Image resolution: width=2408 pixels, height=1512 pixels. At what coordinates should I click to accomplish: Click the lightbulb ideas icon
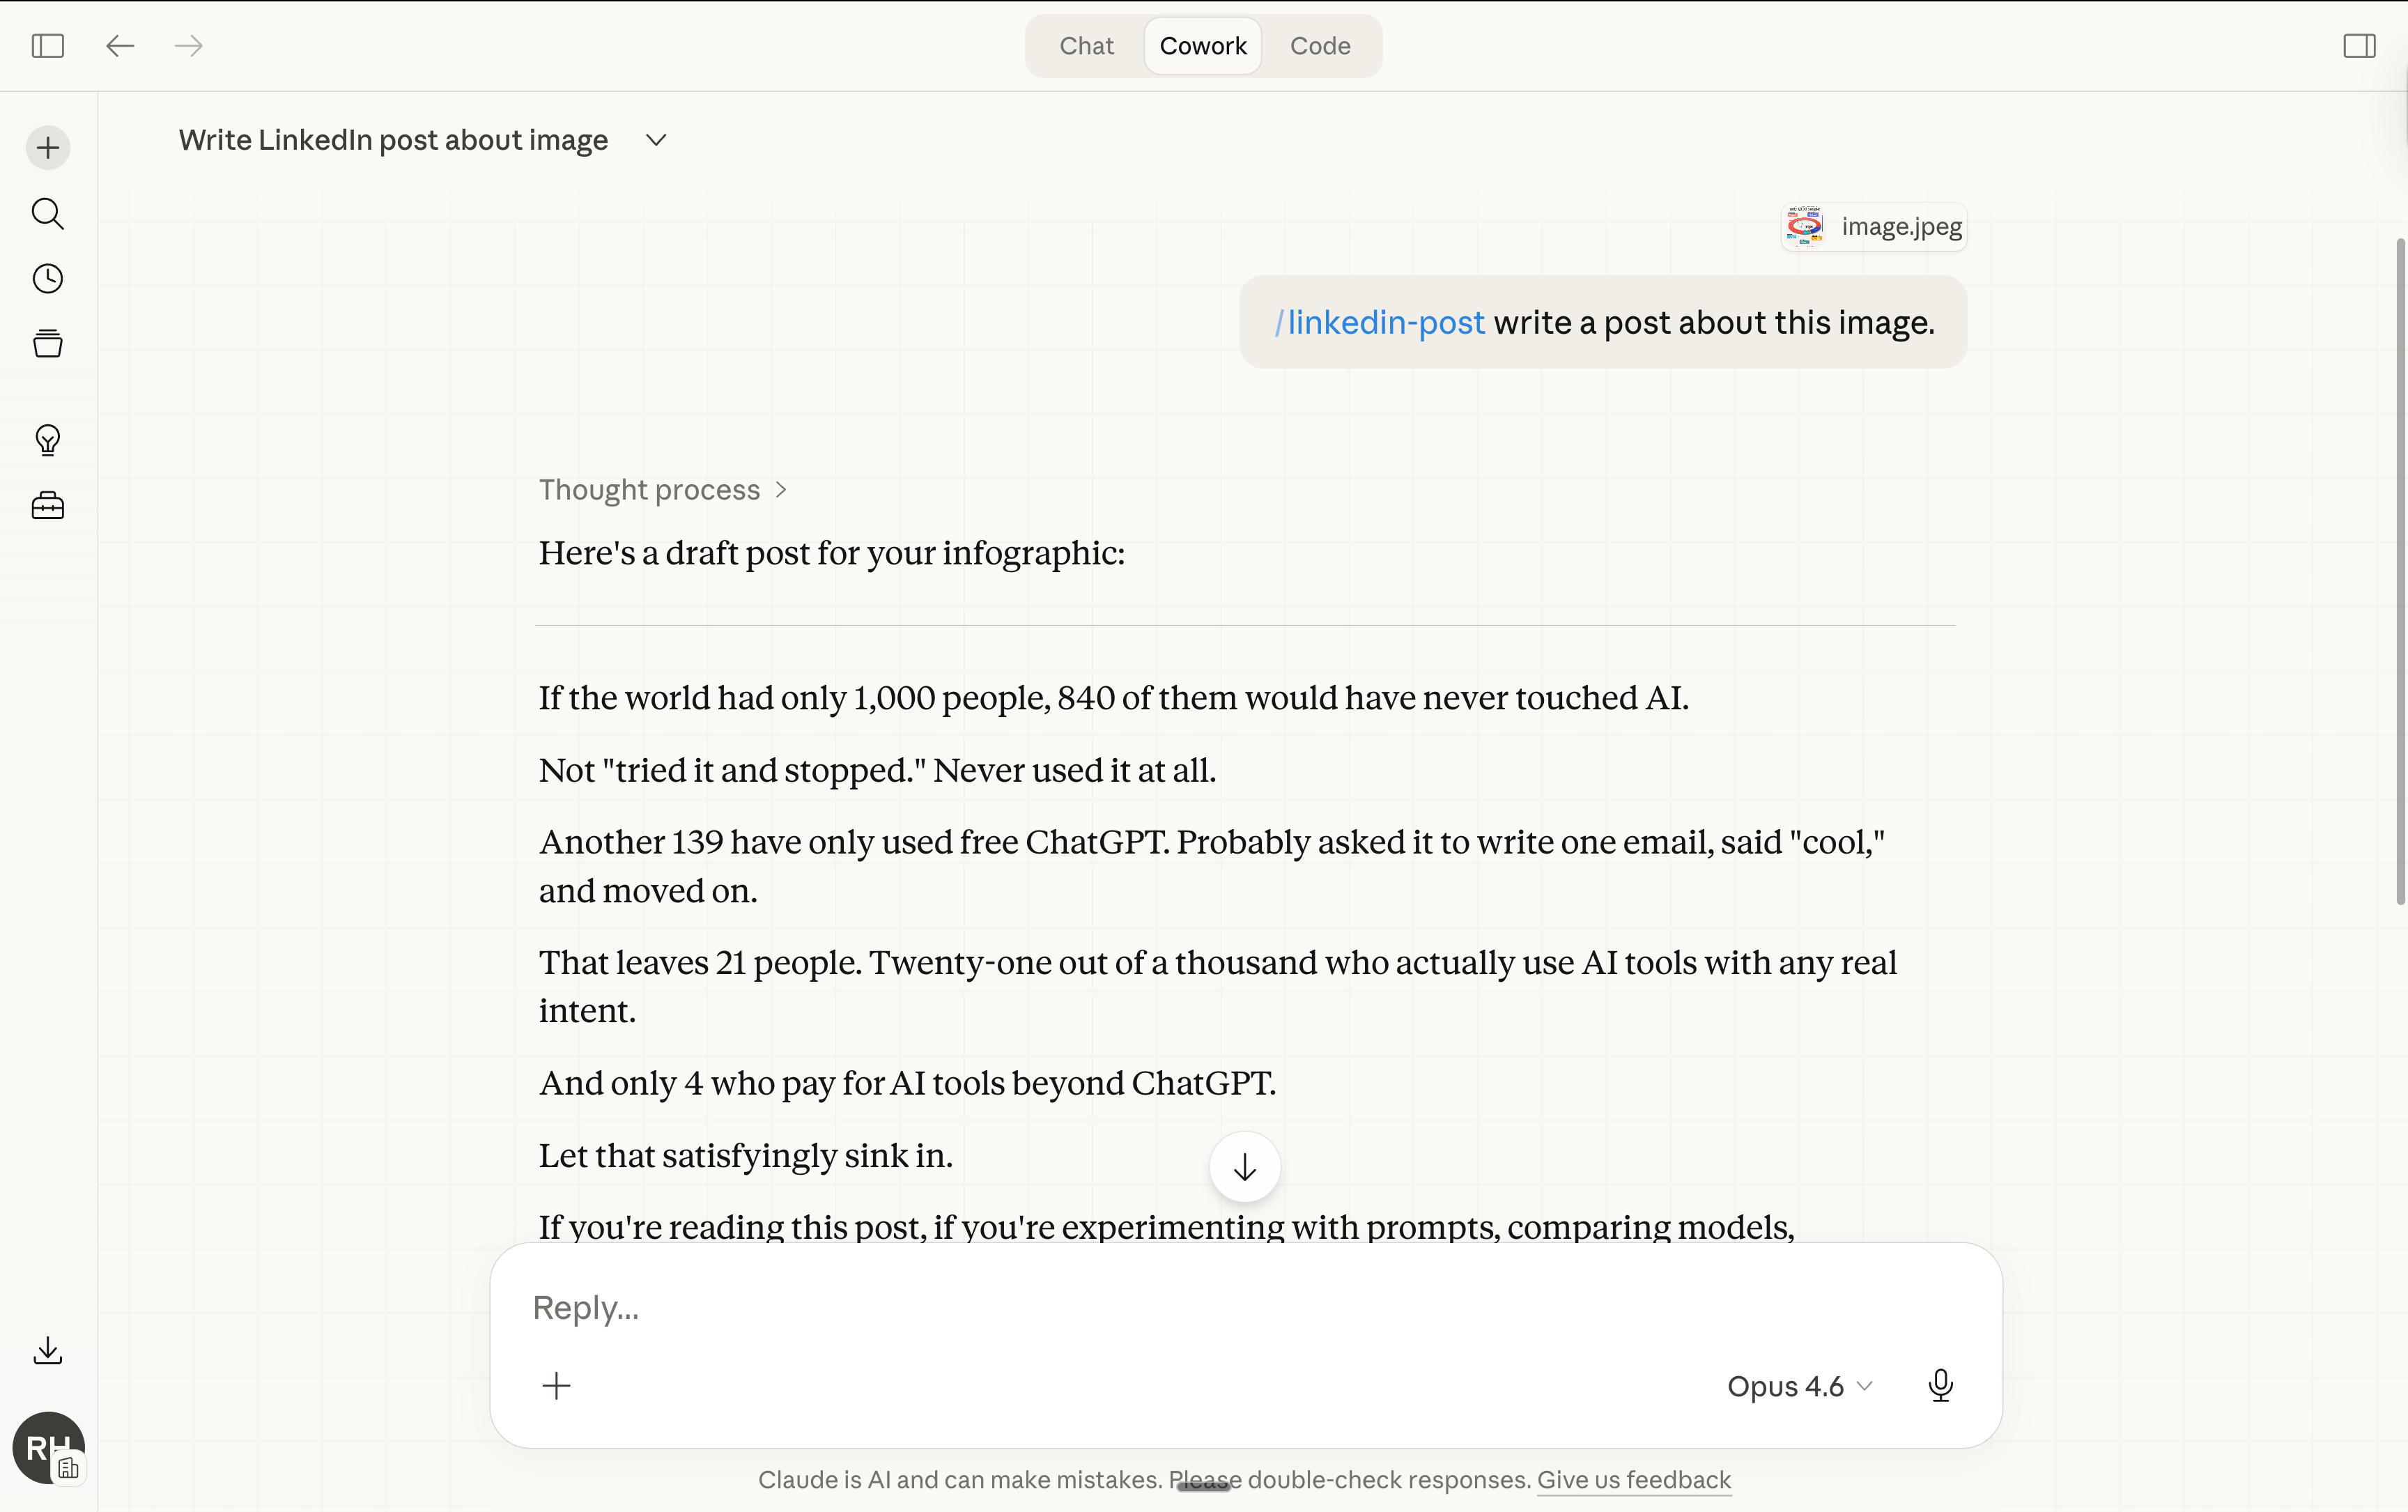(47, 440)
